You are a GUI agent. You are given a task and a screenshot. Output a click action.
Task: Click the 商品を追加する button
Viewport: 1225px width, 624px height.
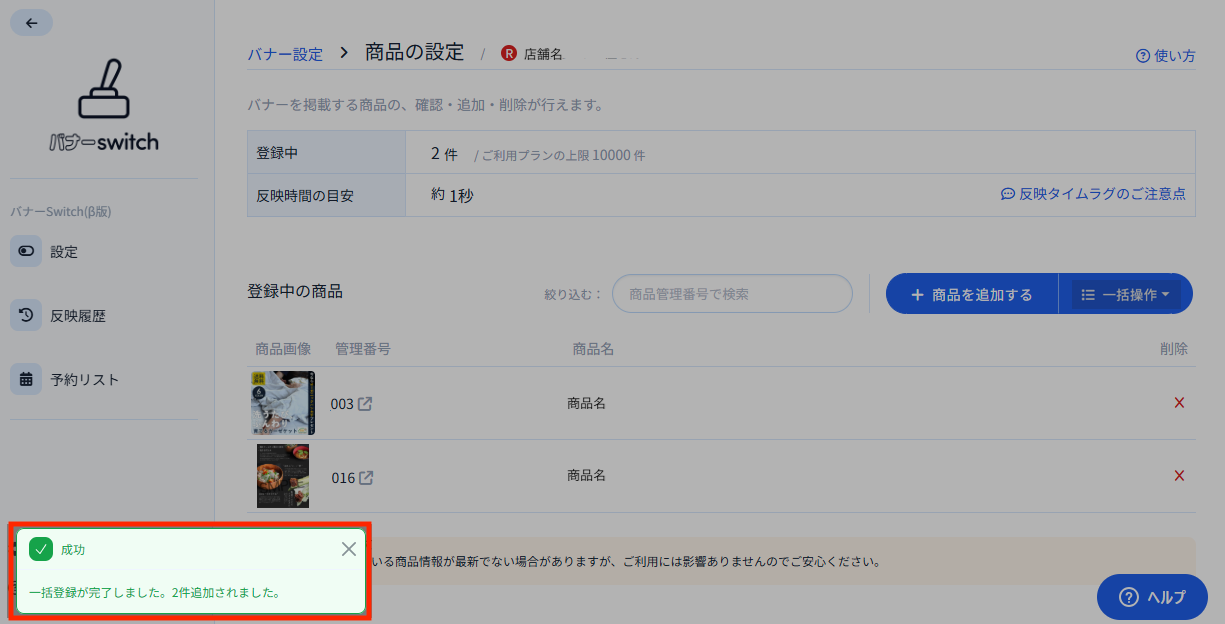coord(972,294)
